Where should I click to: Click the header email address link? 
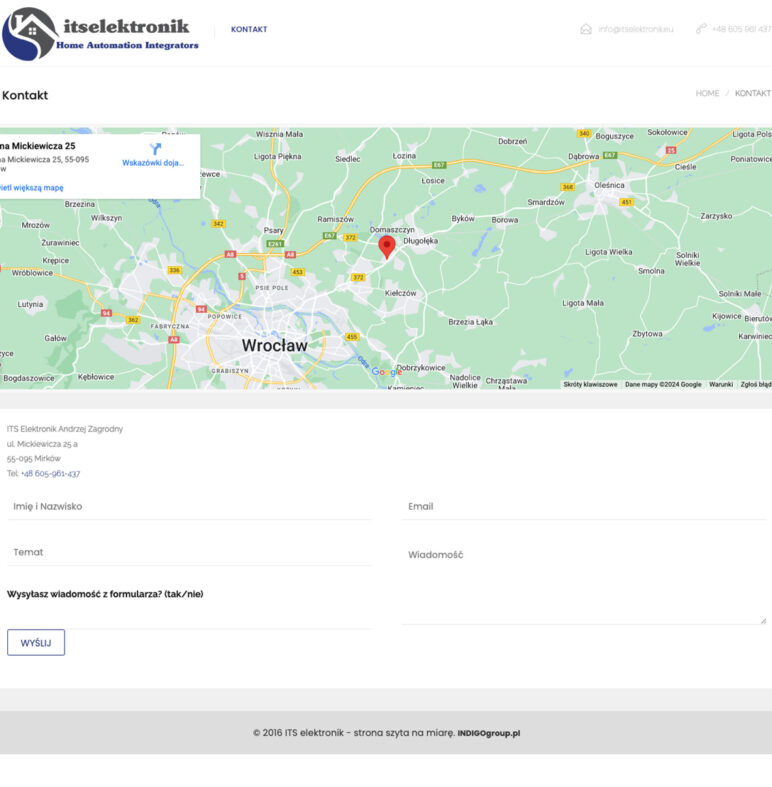tap(635, 29)
